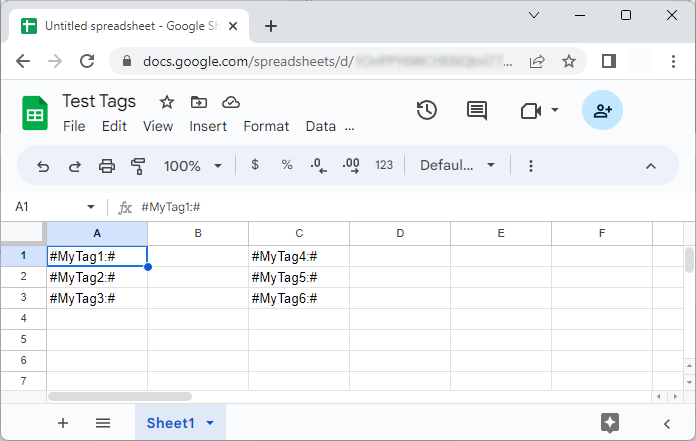
Task: Hide the menus with the up chevron
Action: coord(651,166)
